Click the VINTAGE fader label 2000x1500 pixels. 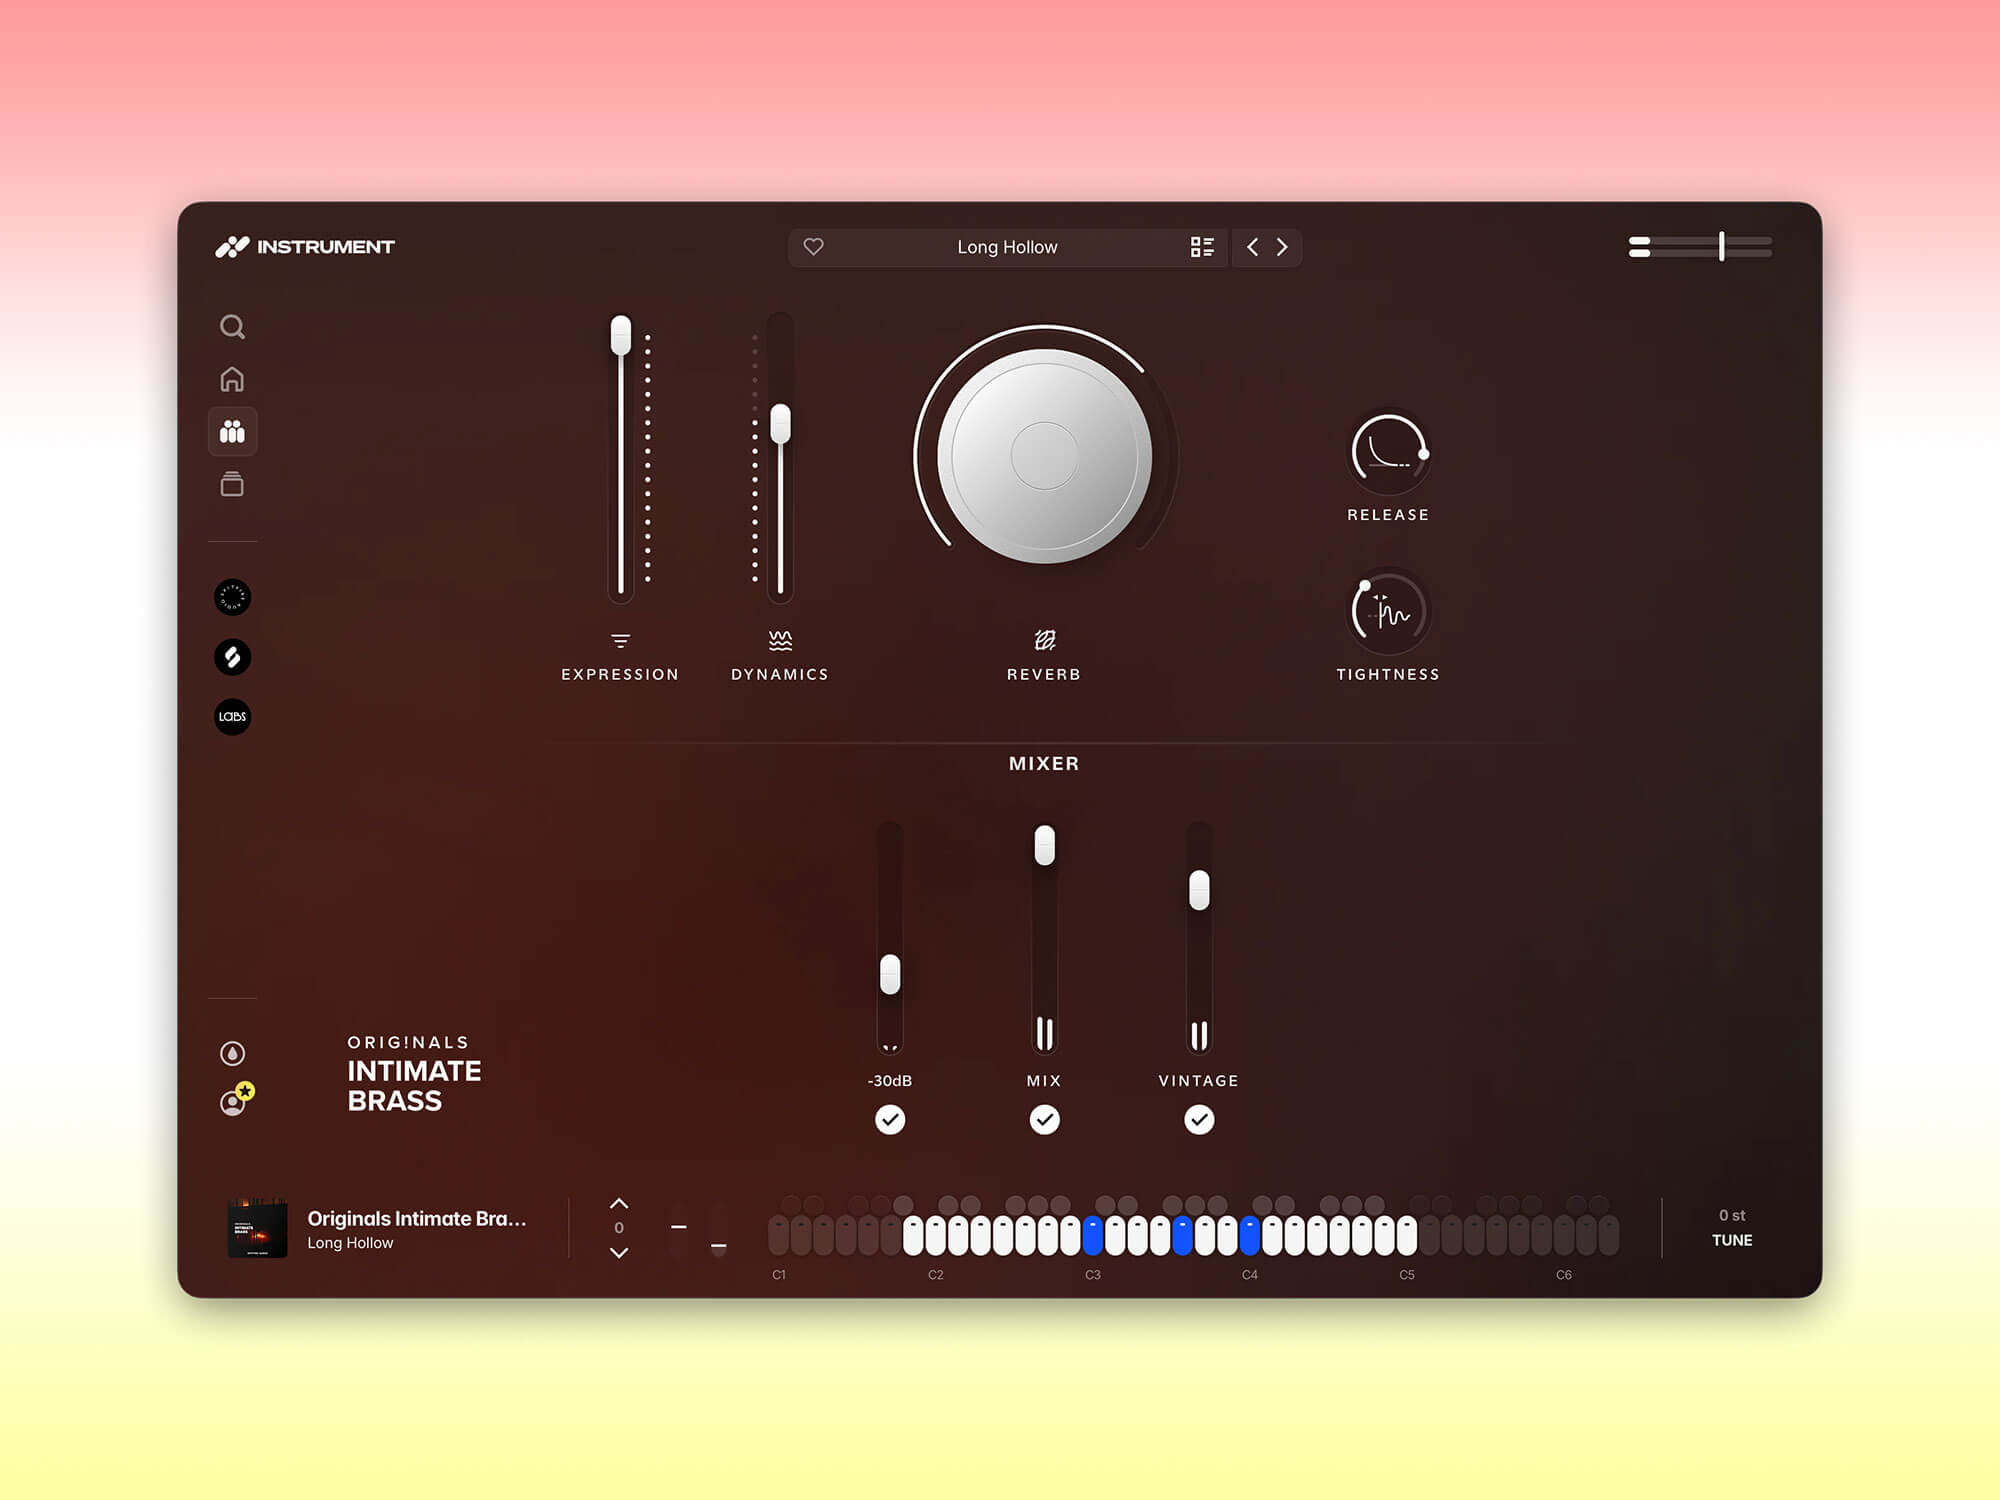point(1199,1081)
